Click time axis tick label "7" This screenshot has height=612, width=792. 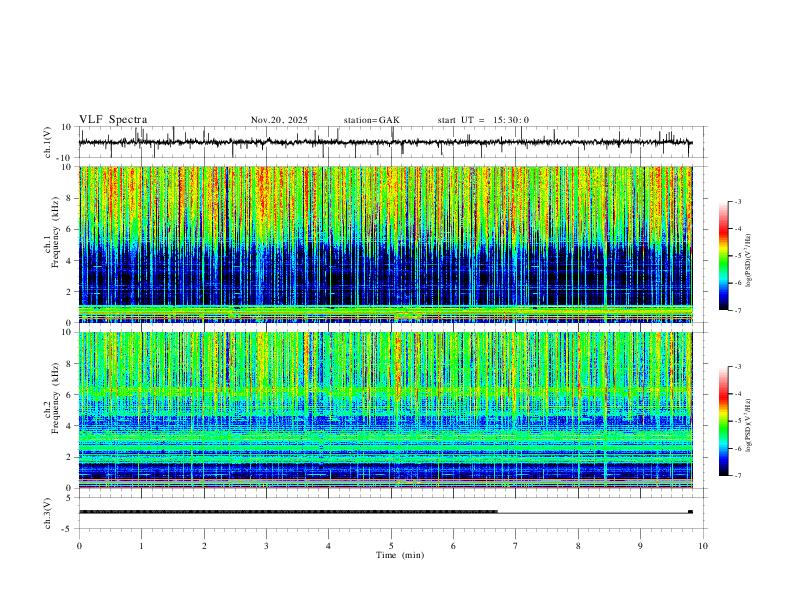pos(516,546)
